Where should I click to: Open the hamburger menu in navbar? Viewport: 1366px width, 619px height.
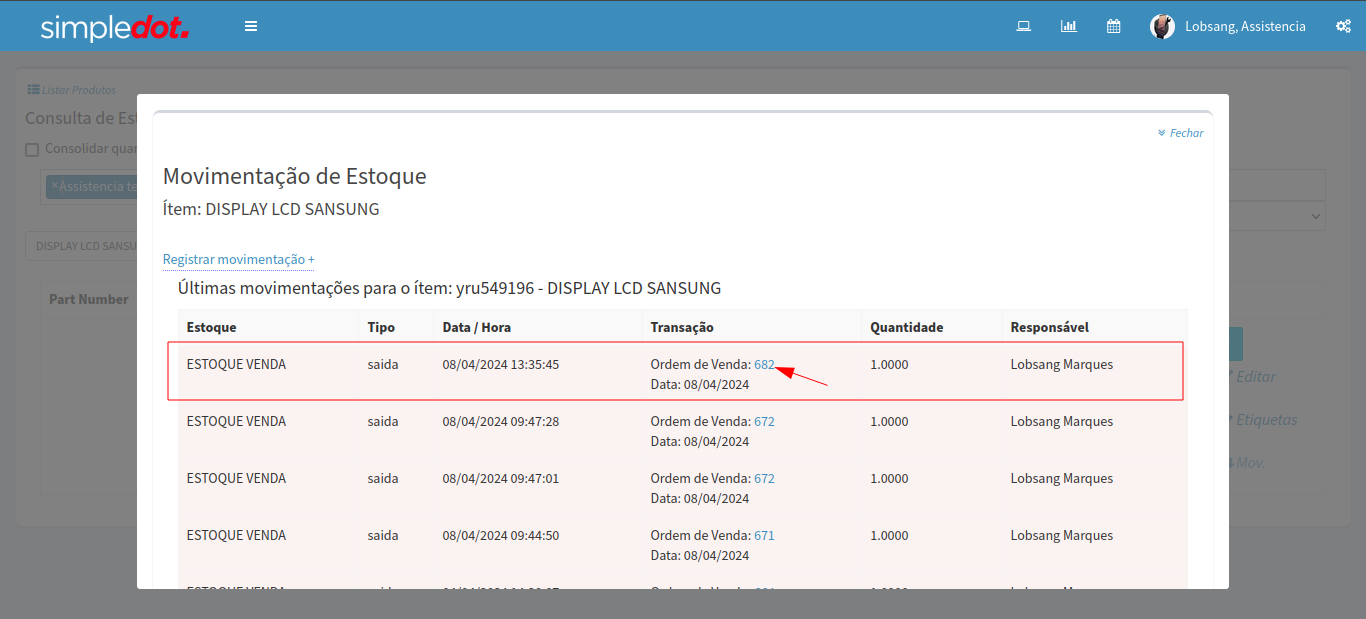pyautogui.click(x=251, y=26)
